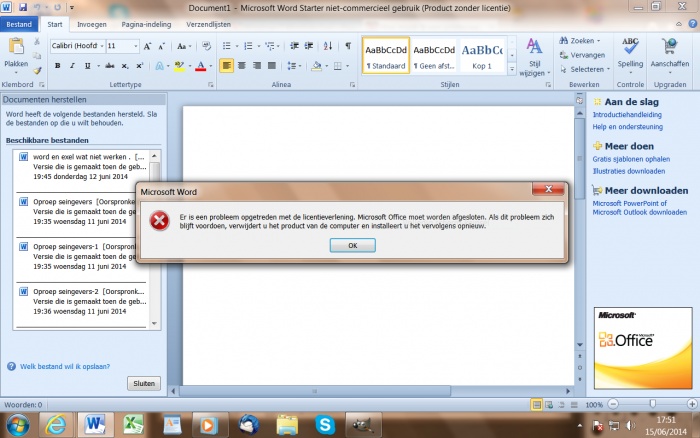The width and height of the screenshot is (700, 438).
Task: Open the Spelling checker
Action: 630,52
